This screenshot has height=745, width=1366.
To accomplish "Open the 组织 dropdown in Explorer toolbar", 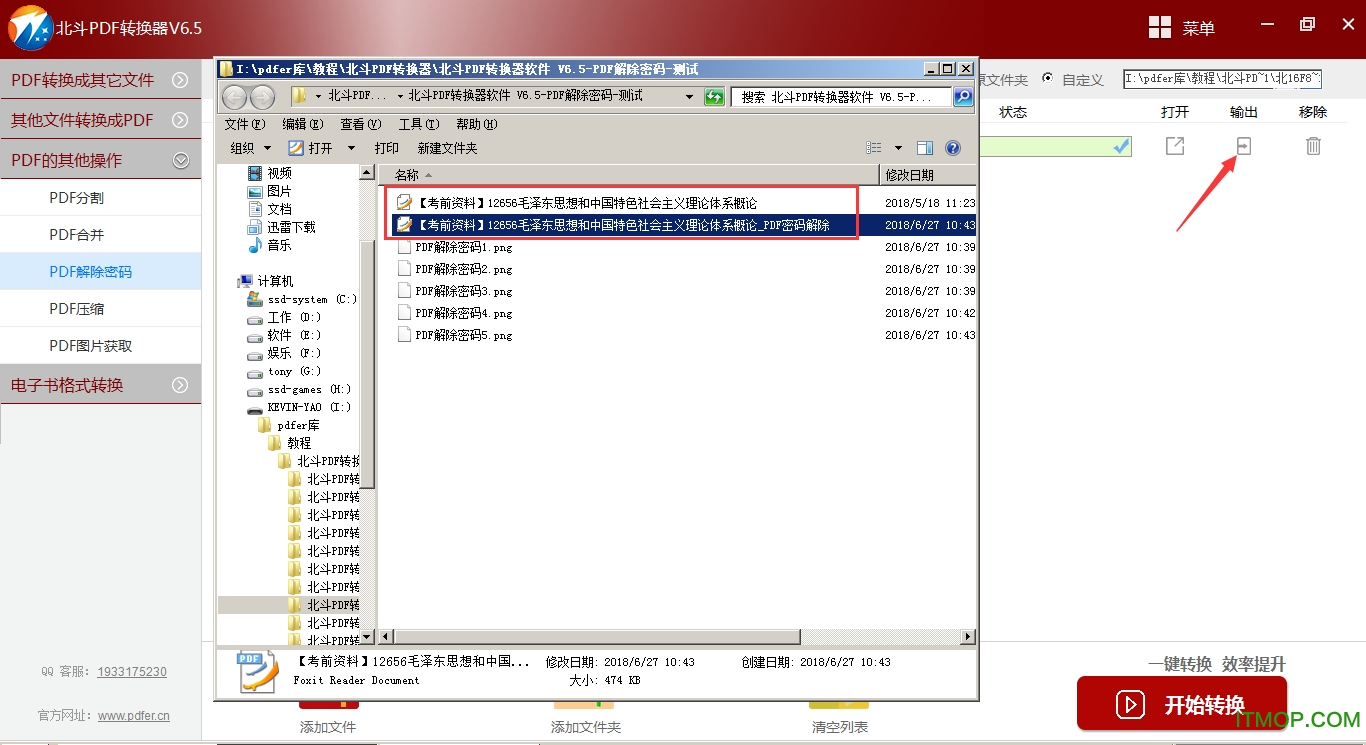I will 250,148.
